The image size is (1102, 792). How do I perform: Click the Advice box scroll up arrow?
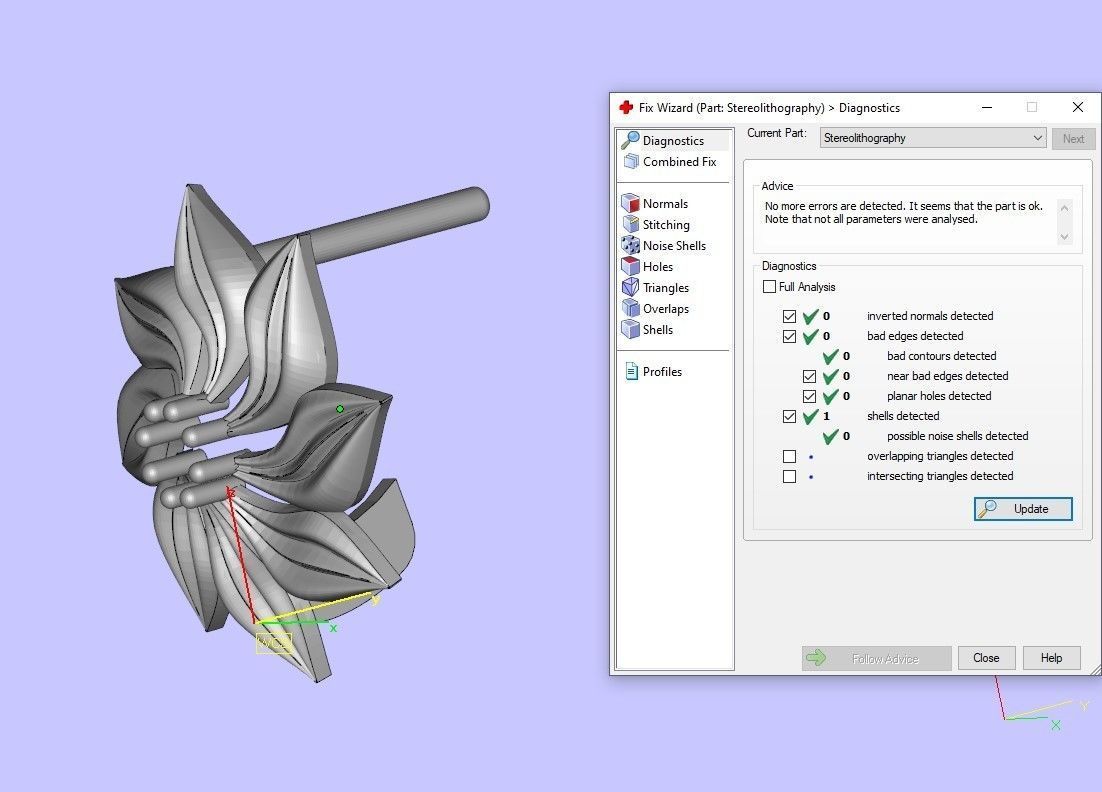1064,208
